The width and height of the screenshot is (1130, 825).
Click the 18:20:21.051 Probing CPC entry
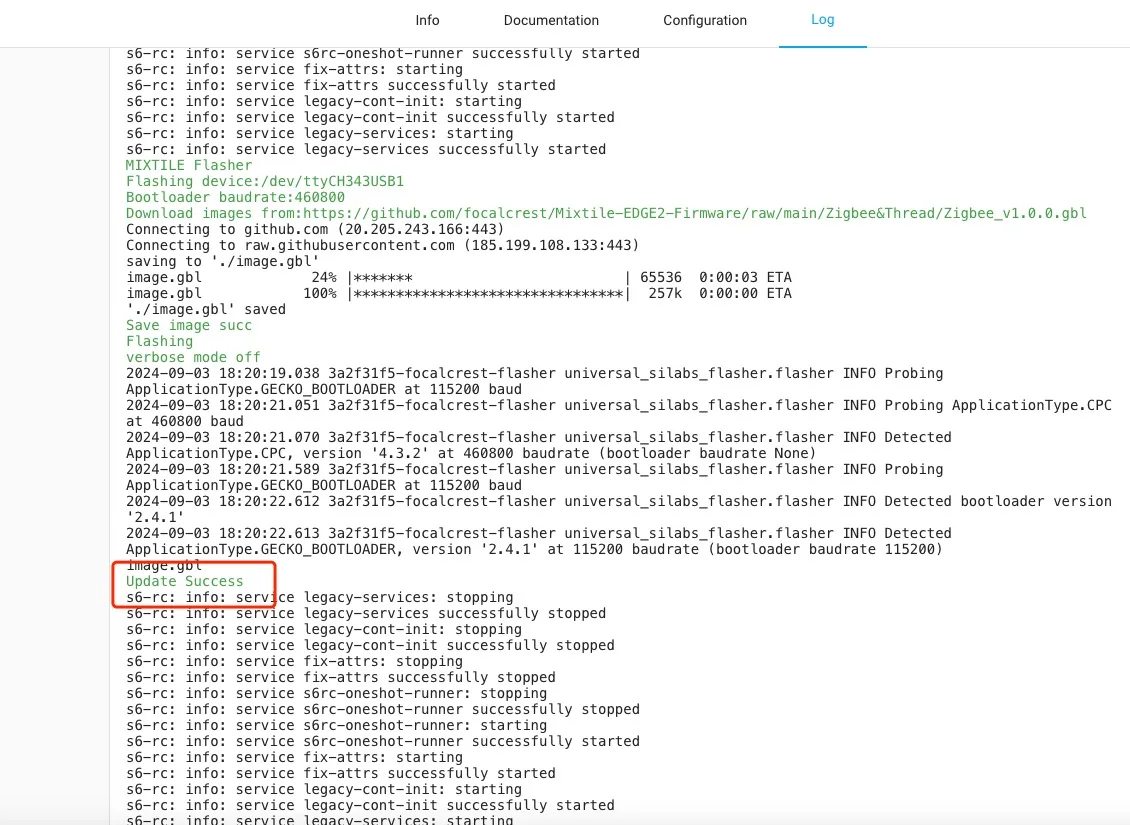pyautogui.click(x=618, y=413)
